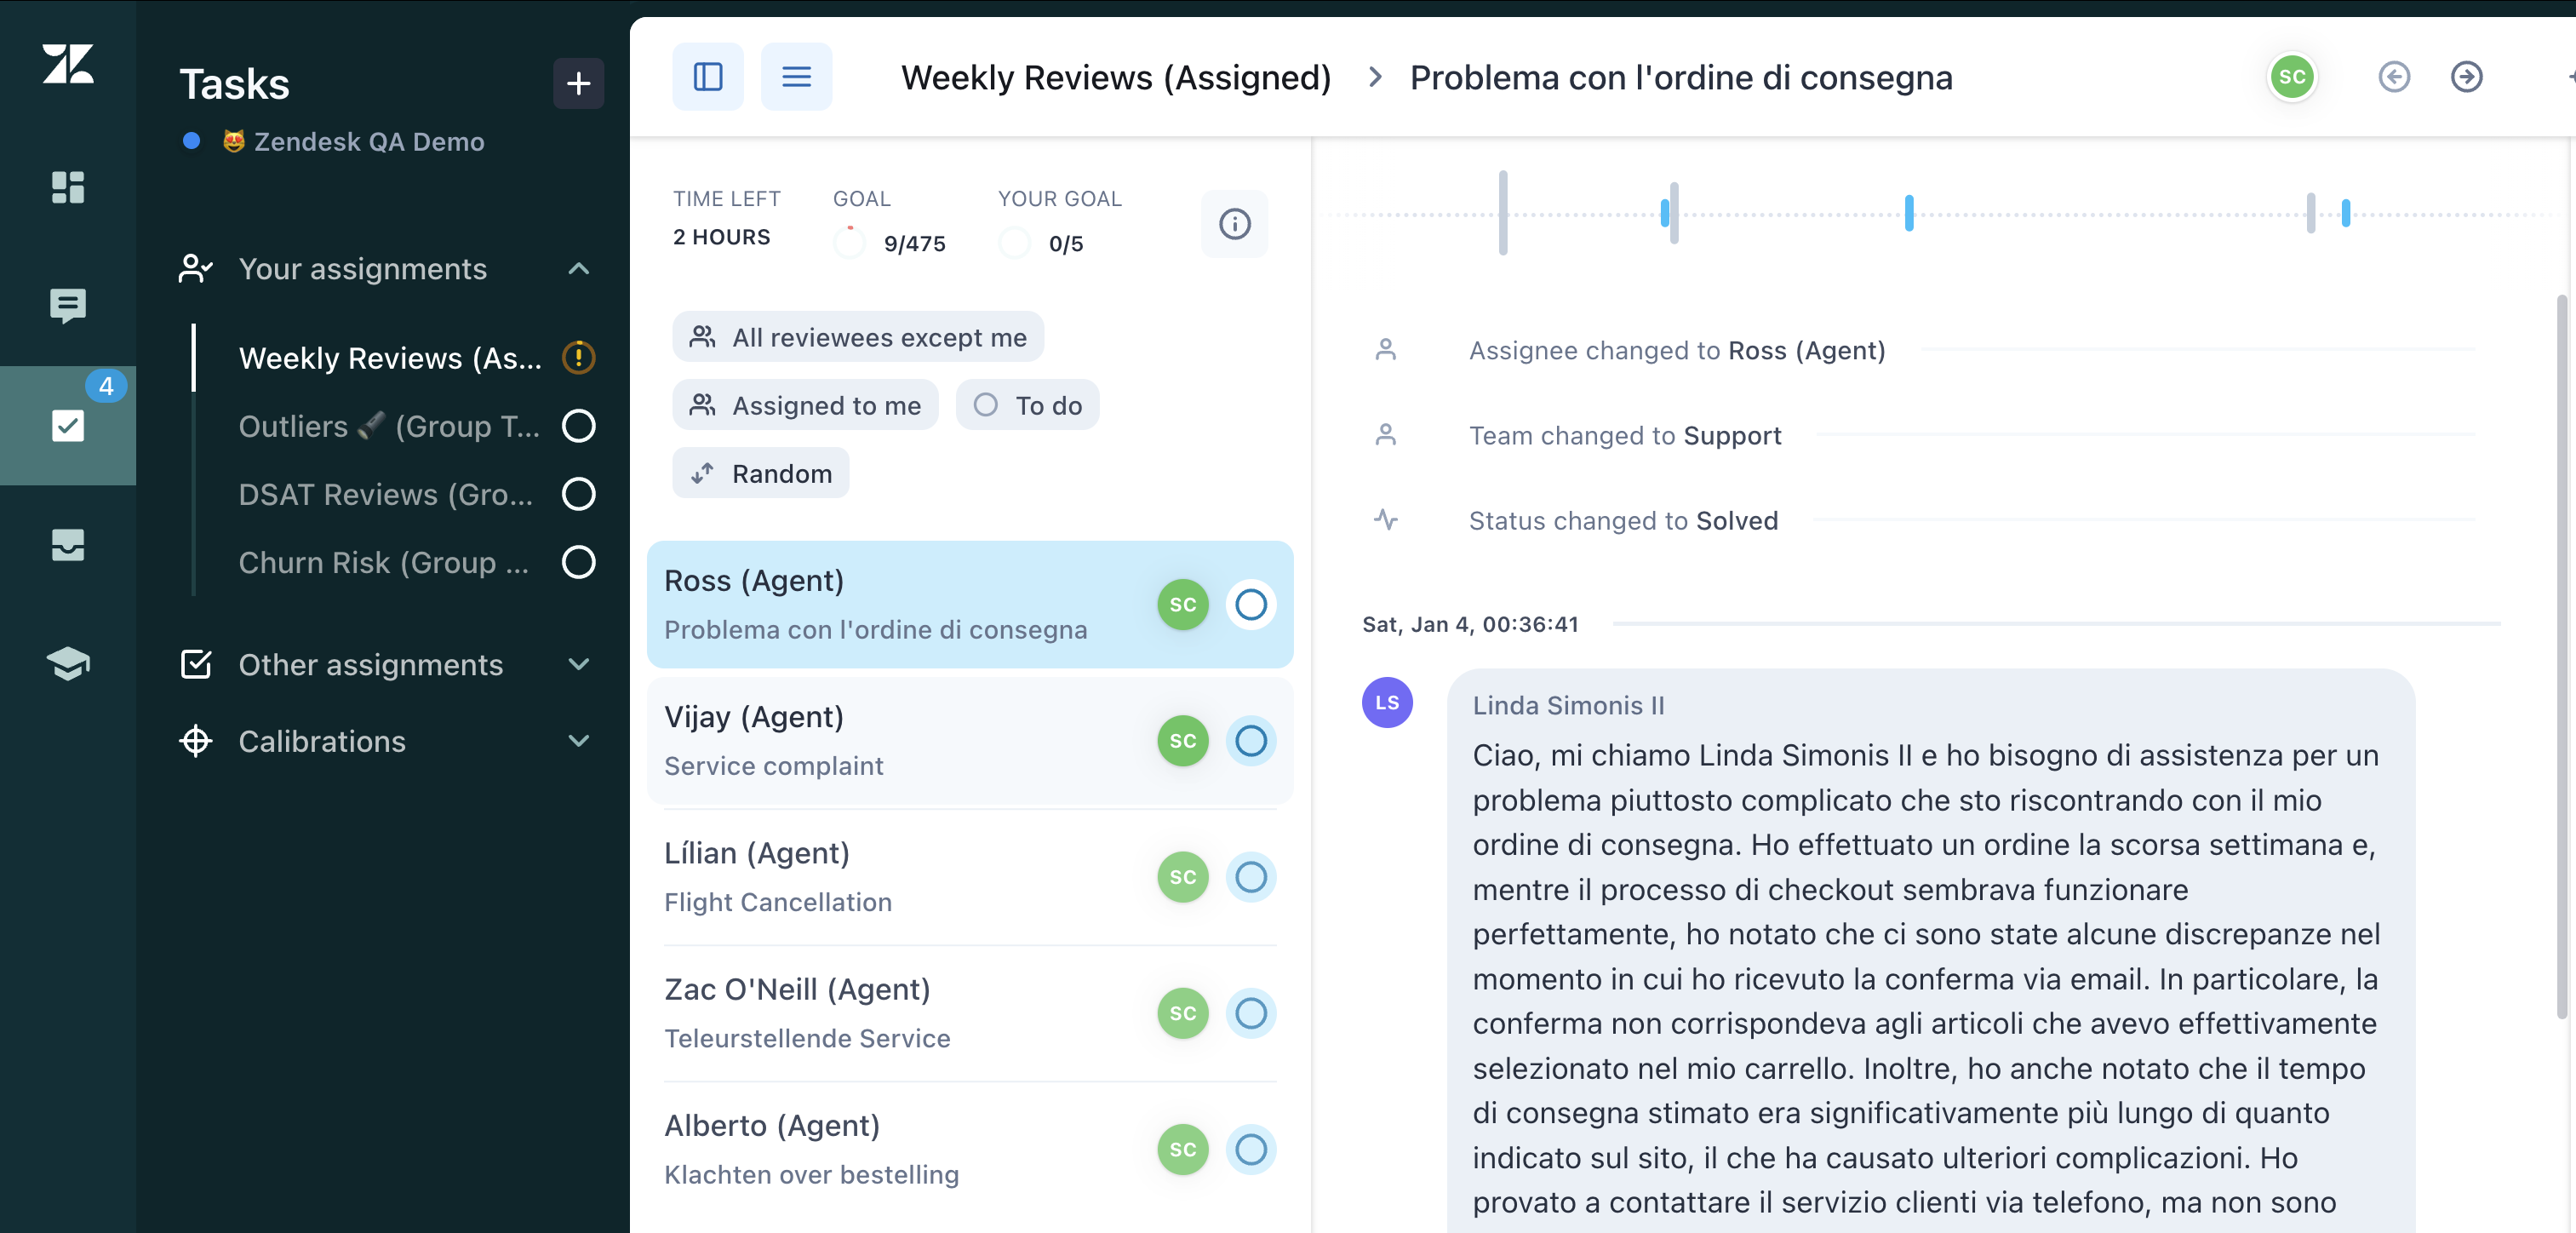Toggle the To do filter chip

pos(1027,405)
